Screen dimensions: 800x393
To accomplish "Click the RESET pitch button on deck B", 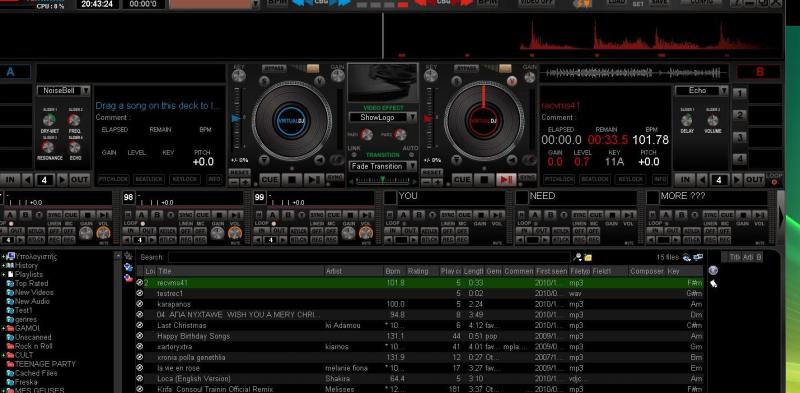I will 432,173.
